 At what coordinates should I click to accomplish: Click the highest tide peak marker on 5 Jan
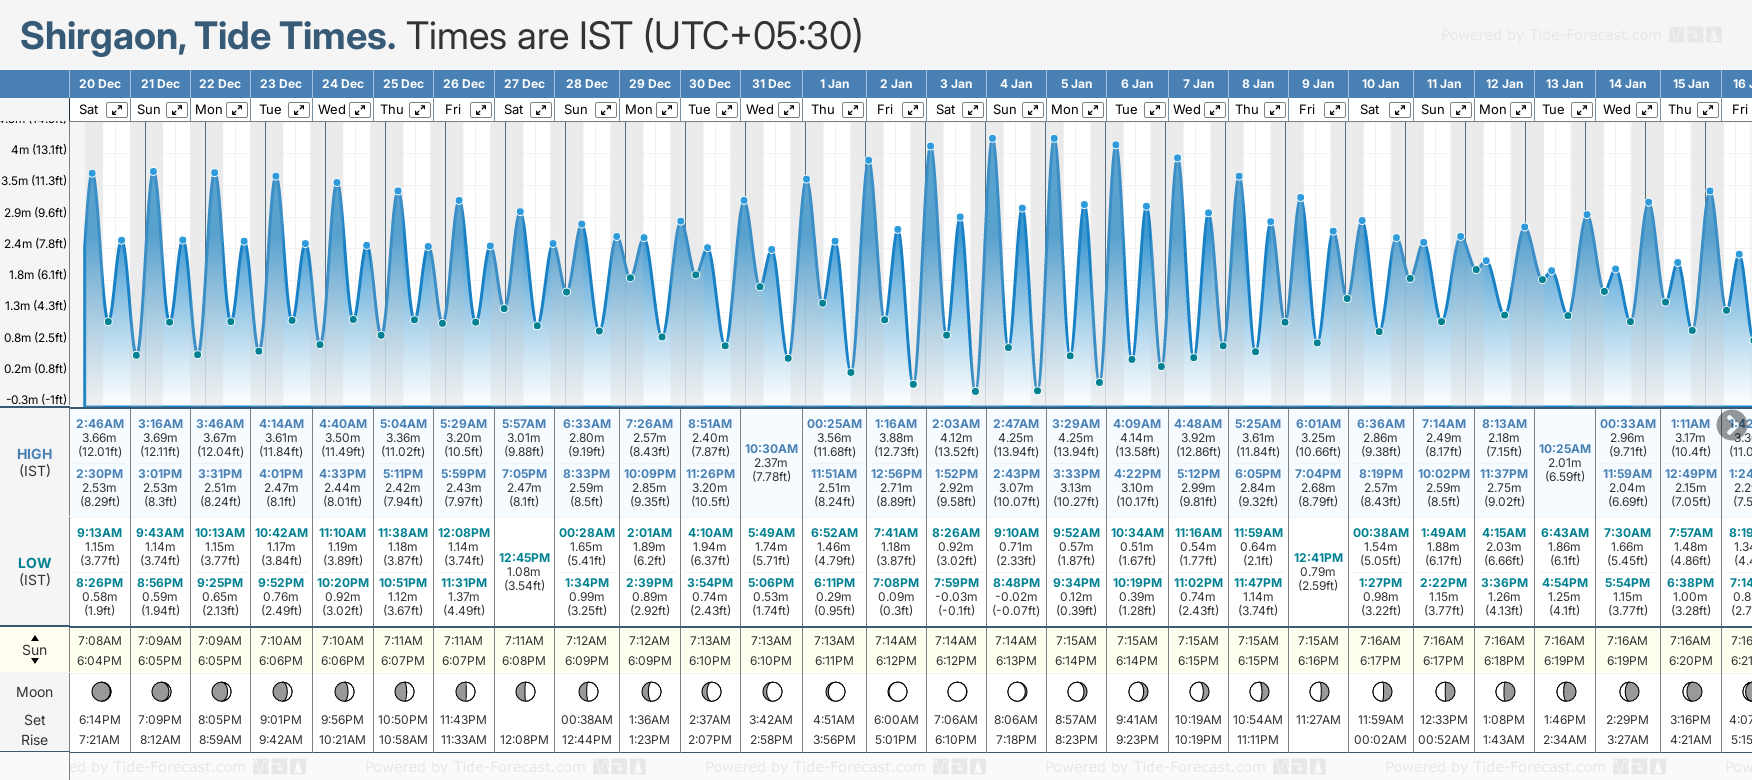click(1054, 139)
